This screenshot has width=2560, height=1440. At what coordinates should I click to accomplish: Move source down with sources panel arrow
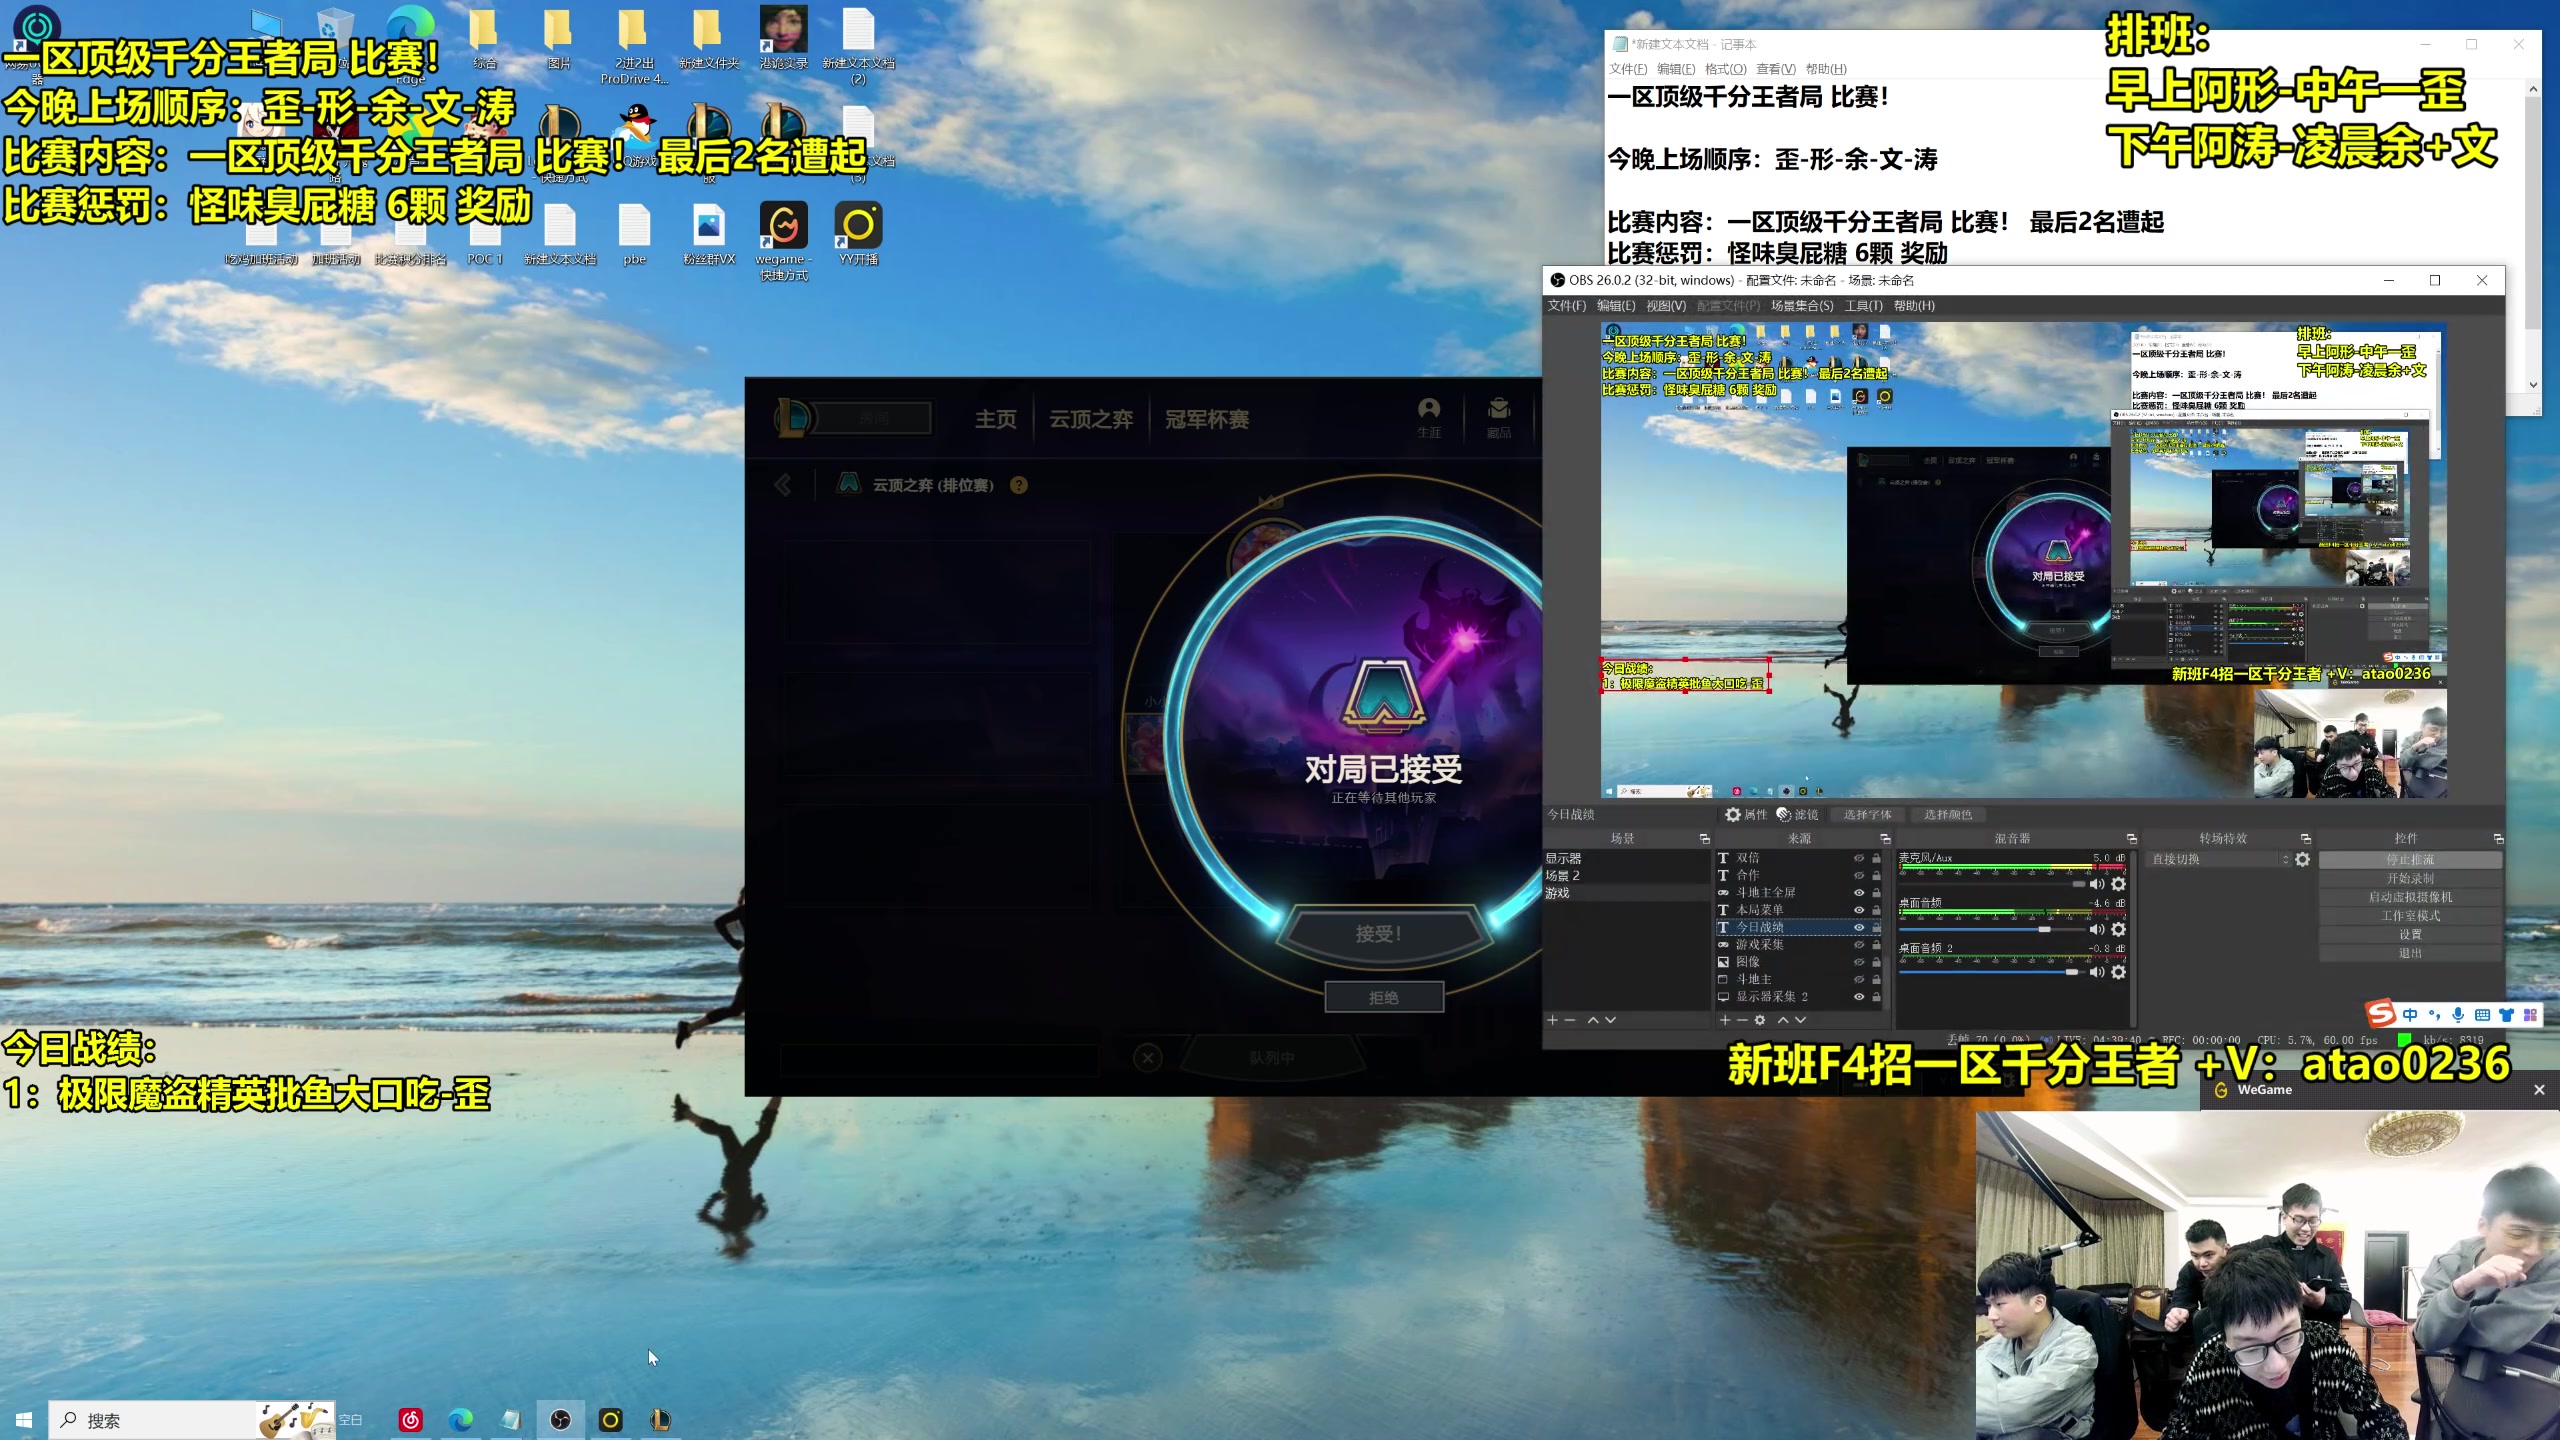coord(1800,1020)
